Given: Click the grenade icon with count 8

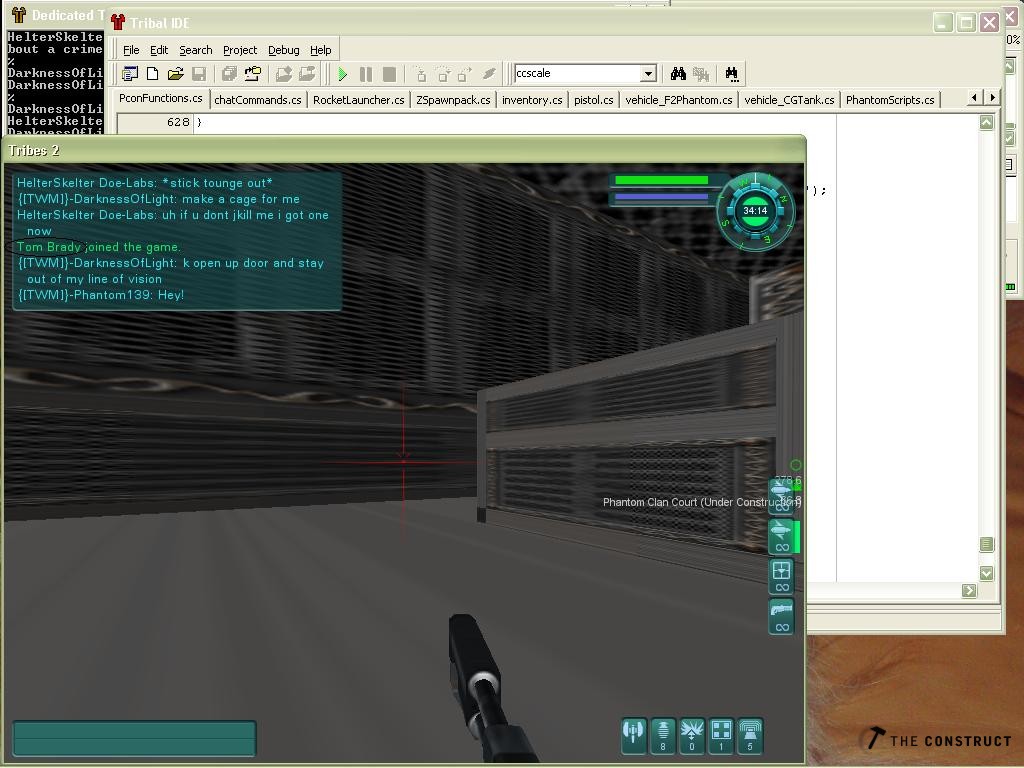Looking at the screenshot, I should [x=663, y=735].
